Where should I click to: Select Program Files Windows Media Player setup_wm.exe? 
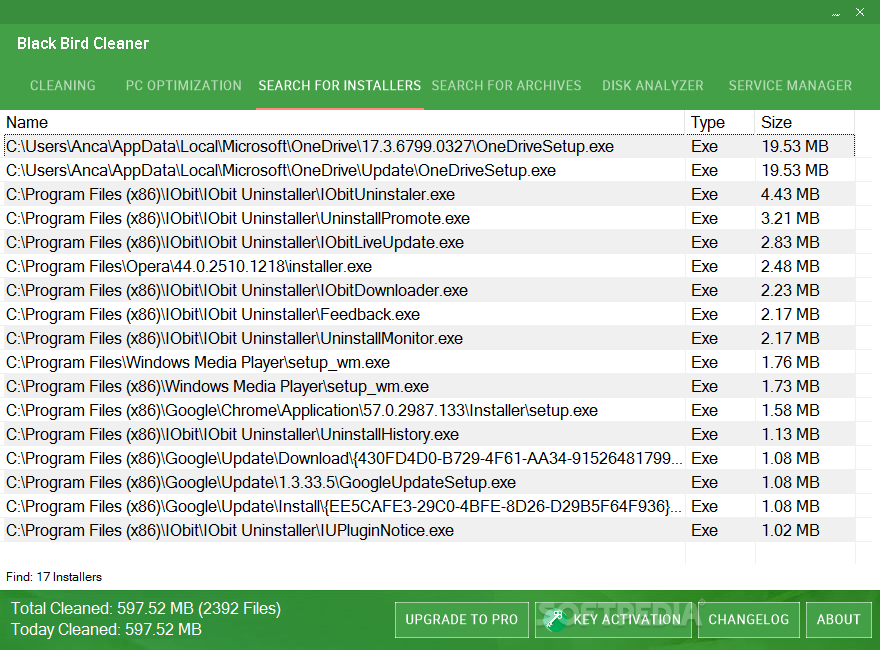(429, 363)
